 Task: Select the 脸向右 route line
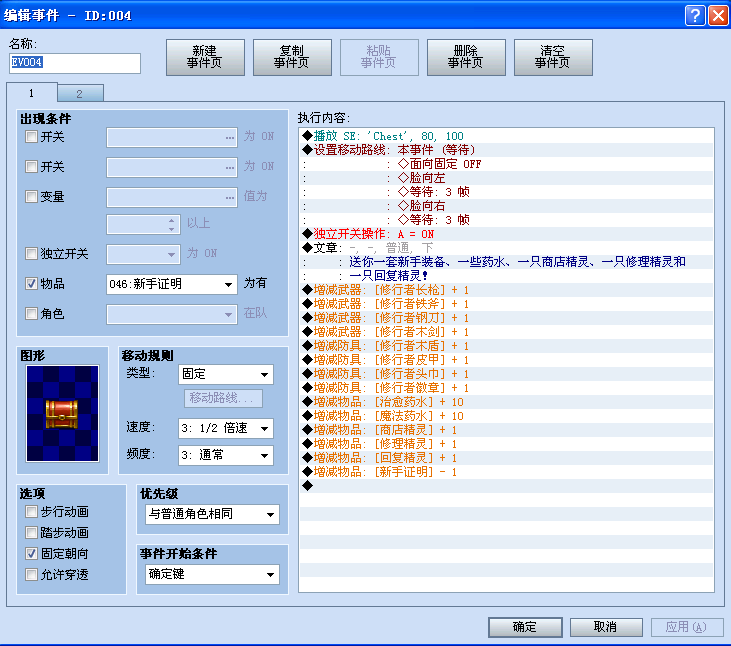coord(506,206)
